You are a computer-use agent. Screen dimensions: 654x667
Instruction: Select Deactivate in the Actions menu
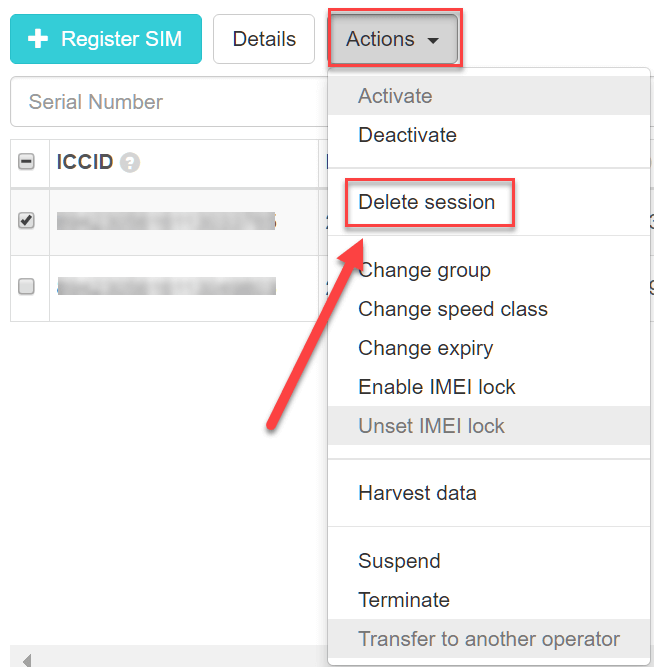click(x=407, y=135)
